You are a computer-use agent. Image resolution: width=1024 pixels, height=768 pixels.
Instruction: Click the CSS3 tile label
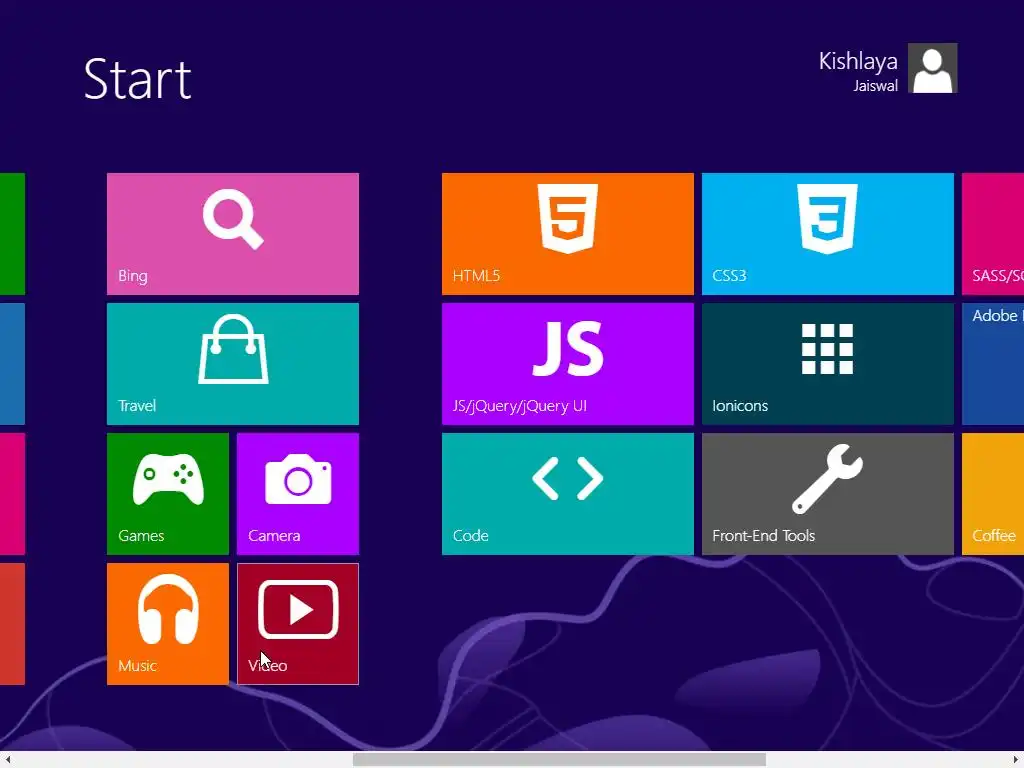pyautogui.click(x=729, y=276)
